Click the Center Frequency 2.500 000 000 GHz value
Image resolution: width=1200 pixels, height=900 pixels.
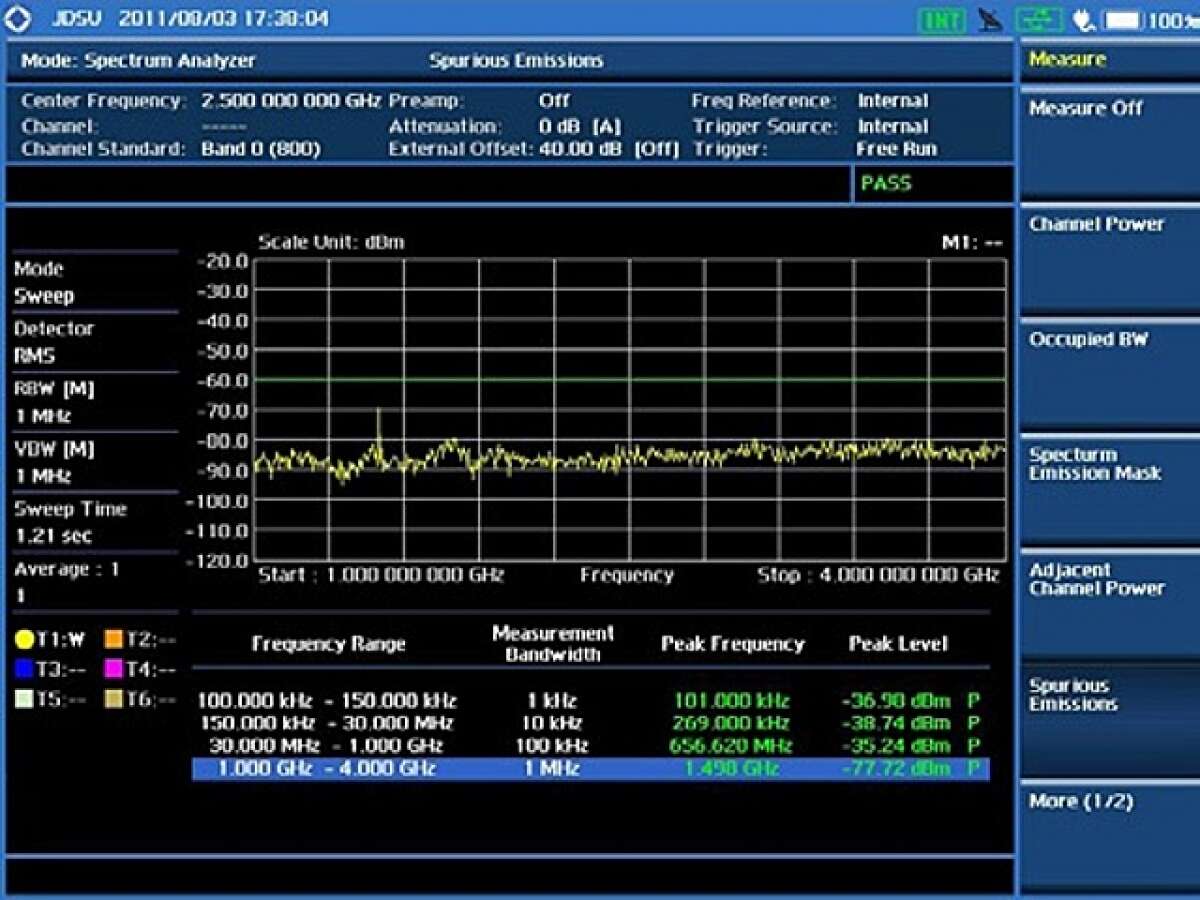click(291, 101)
